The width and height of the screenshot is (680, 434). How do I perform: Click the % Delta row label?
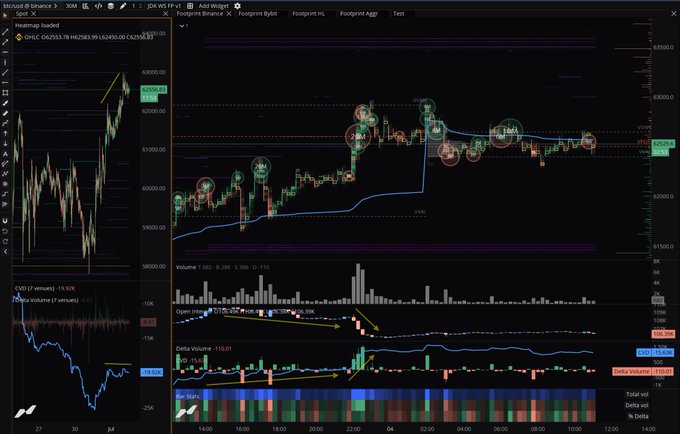(x=638, y=416)
